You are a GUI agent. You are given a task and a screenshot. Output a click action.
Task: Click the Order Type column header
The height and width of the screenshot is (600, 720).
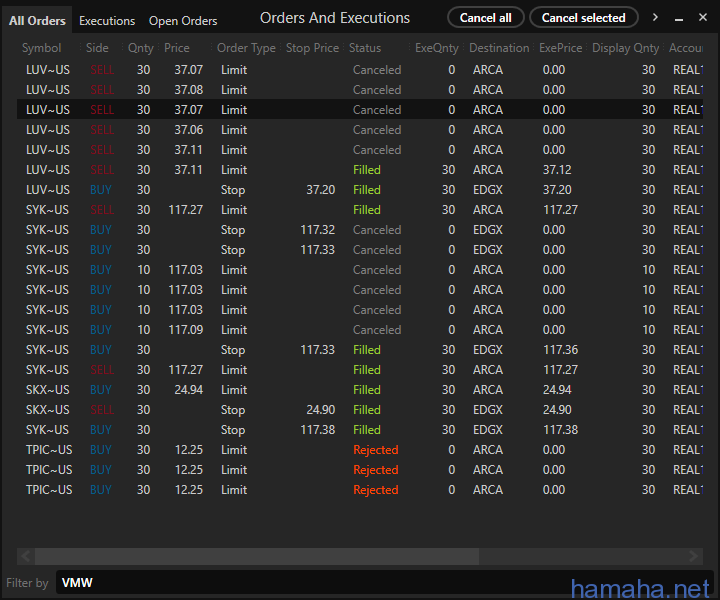pyautogui.click(x=246, y=48)
